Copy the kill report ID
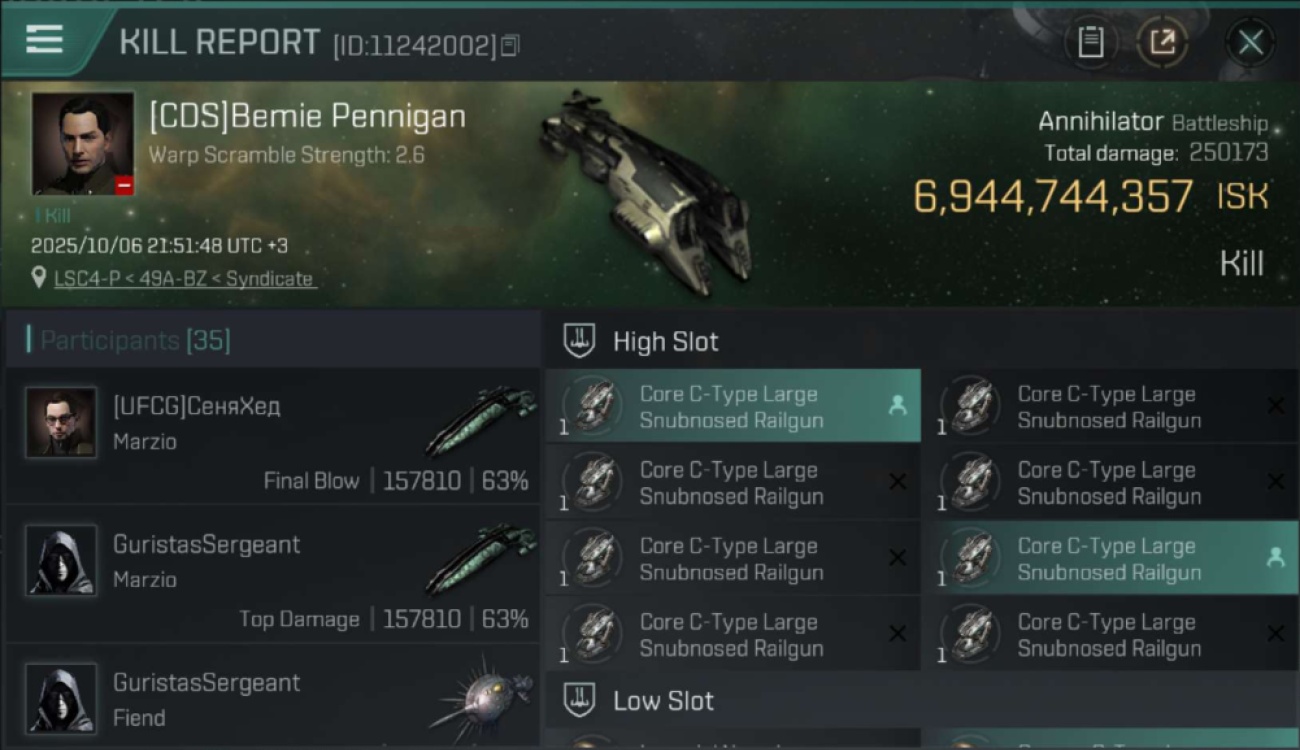Screen dimensions: 1300x750 511,45
